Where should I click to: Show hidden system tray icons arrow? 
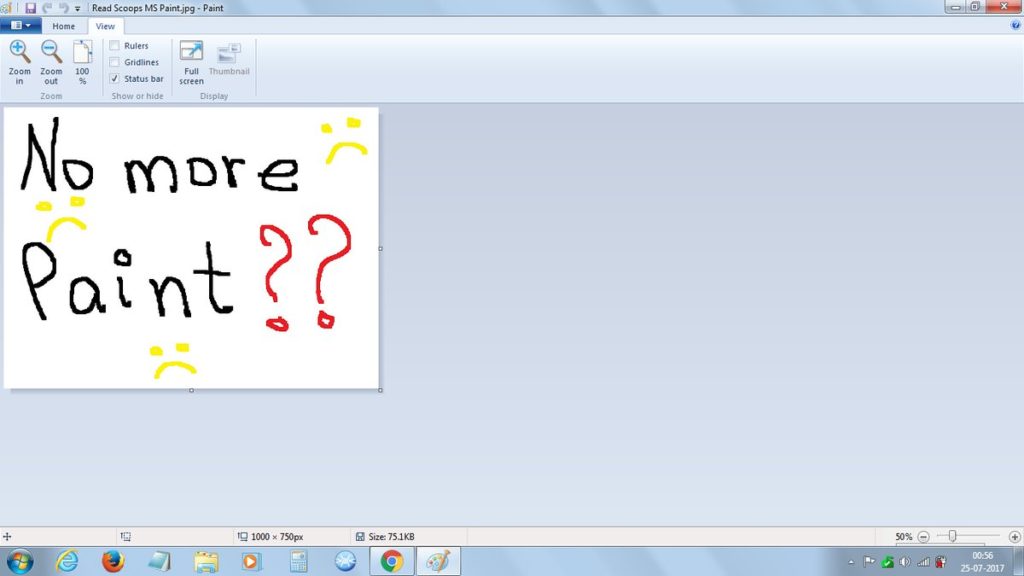(851, 562)
